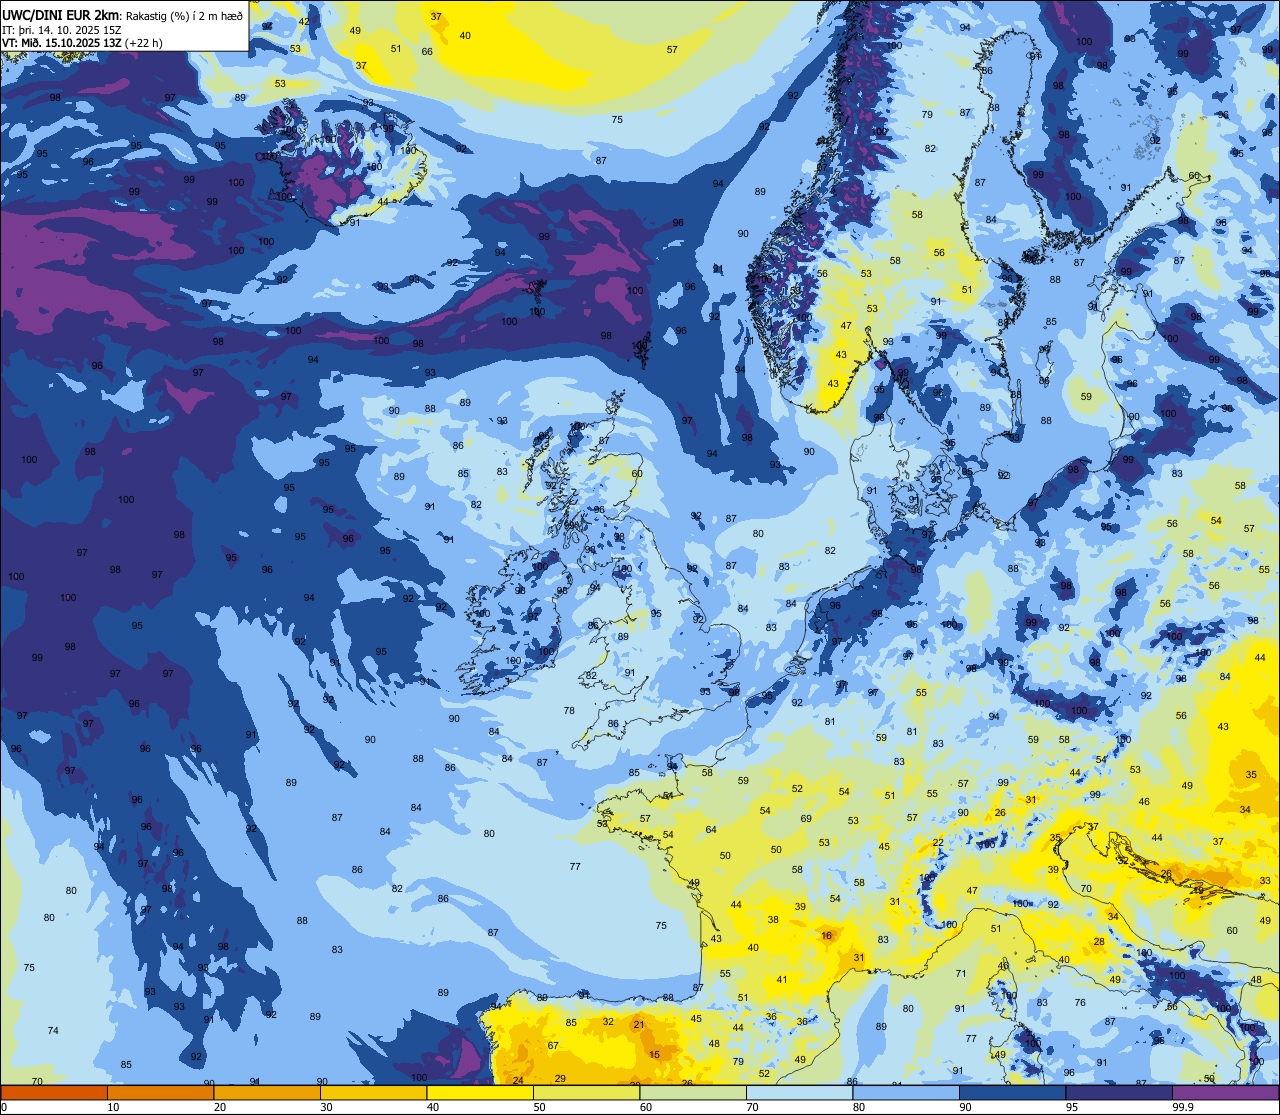
Task: Click the legend tick label 95
Action: point(1072,1107)
